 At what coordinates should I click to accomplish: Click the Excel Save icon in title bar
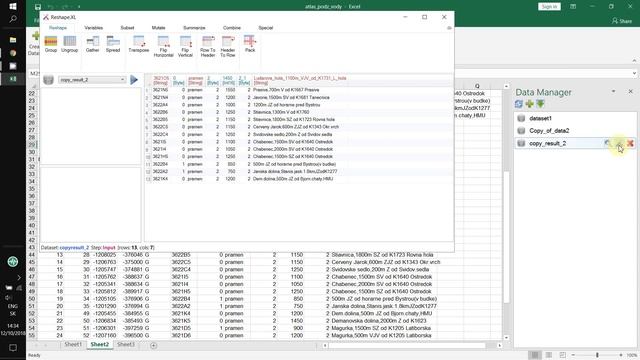click(x=38, y=7)
